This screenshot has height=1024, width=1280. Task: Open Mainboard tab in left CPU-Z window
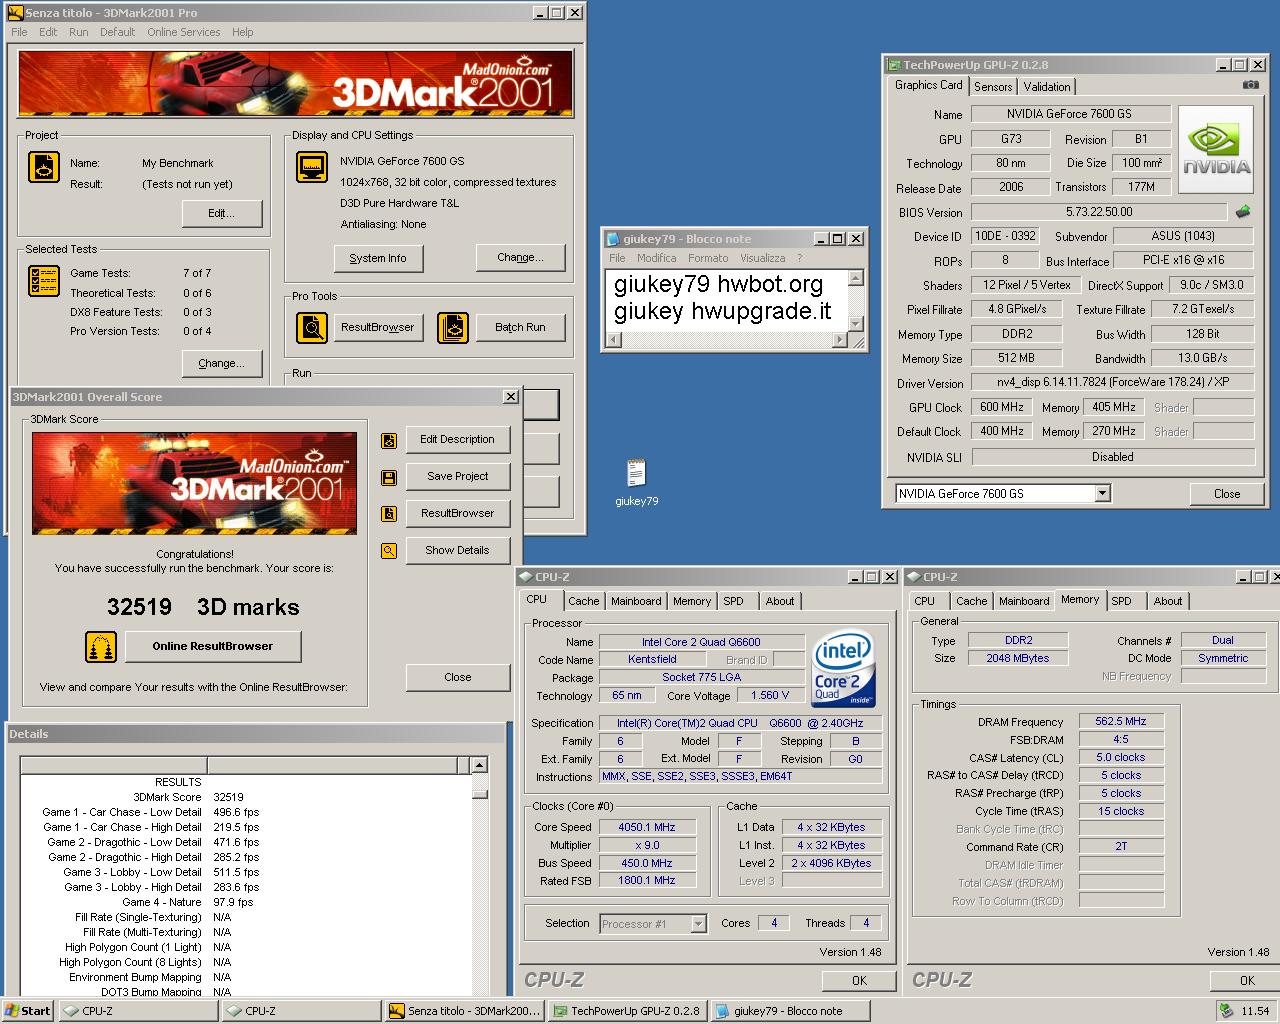pyautogui.click(x=636, y=601)
